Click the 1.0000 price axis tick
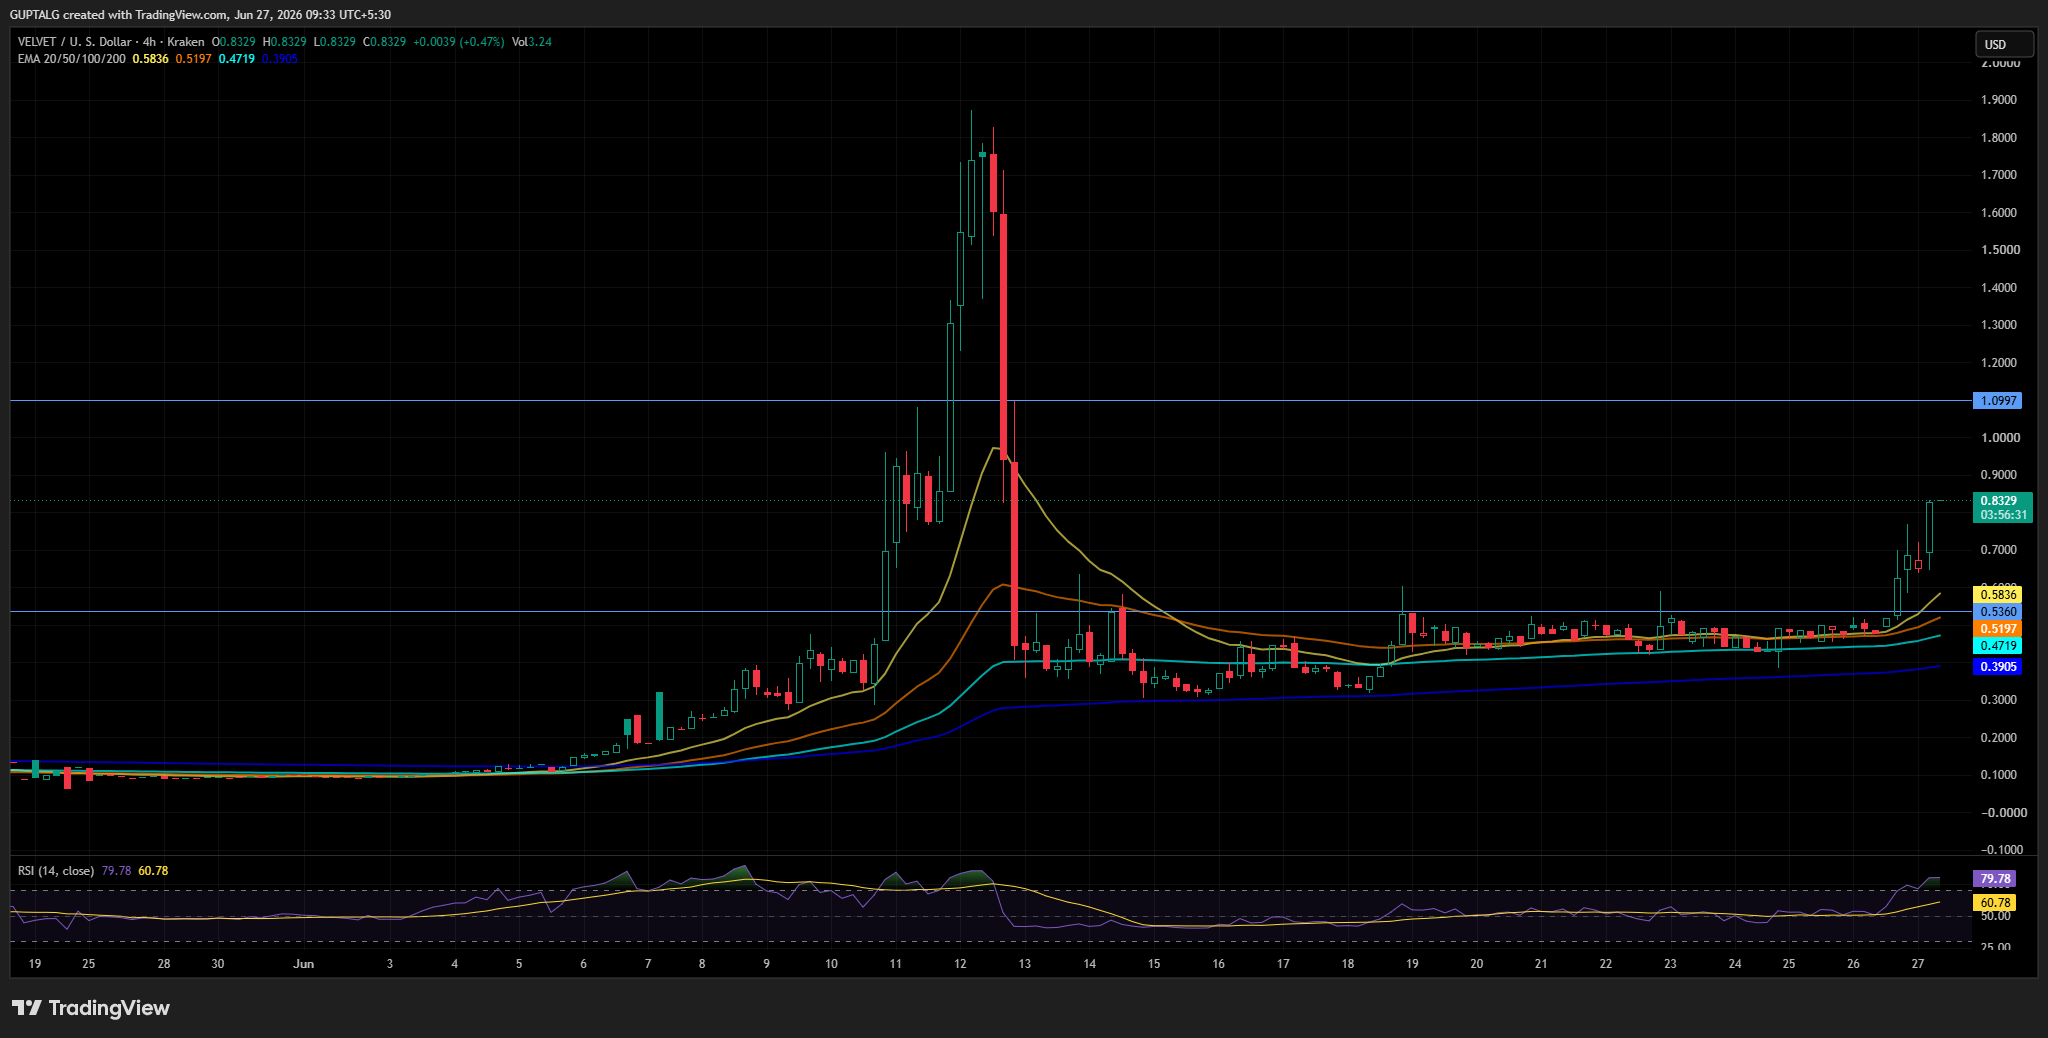This screenshot has height=1038, width=2048. [x=1999, y=438]
